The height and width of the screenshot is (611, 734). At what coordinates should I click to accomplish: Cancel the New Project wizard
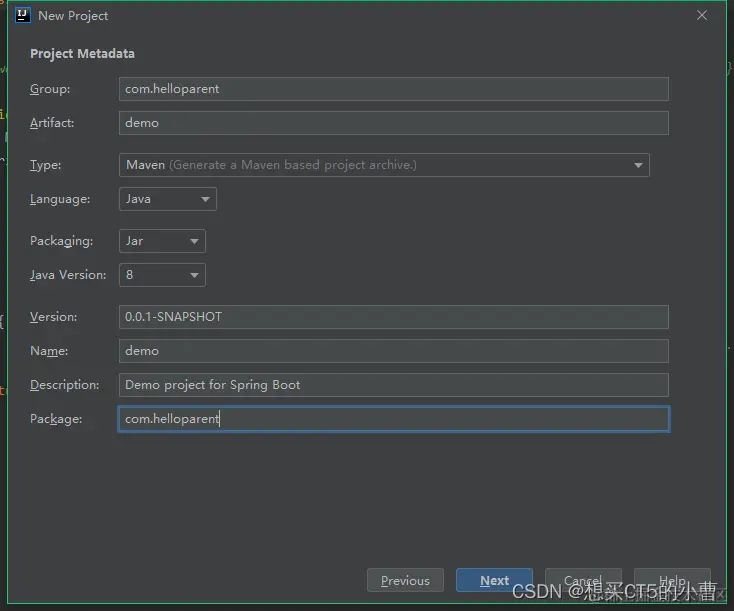583,581
